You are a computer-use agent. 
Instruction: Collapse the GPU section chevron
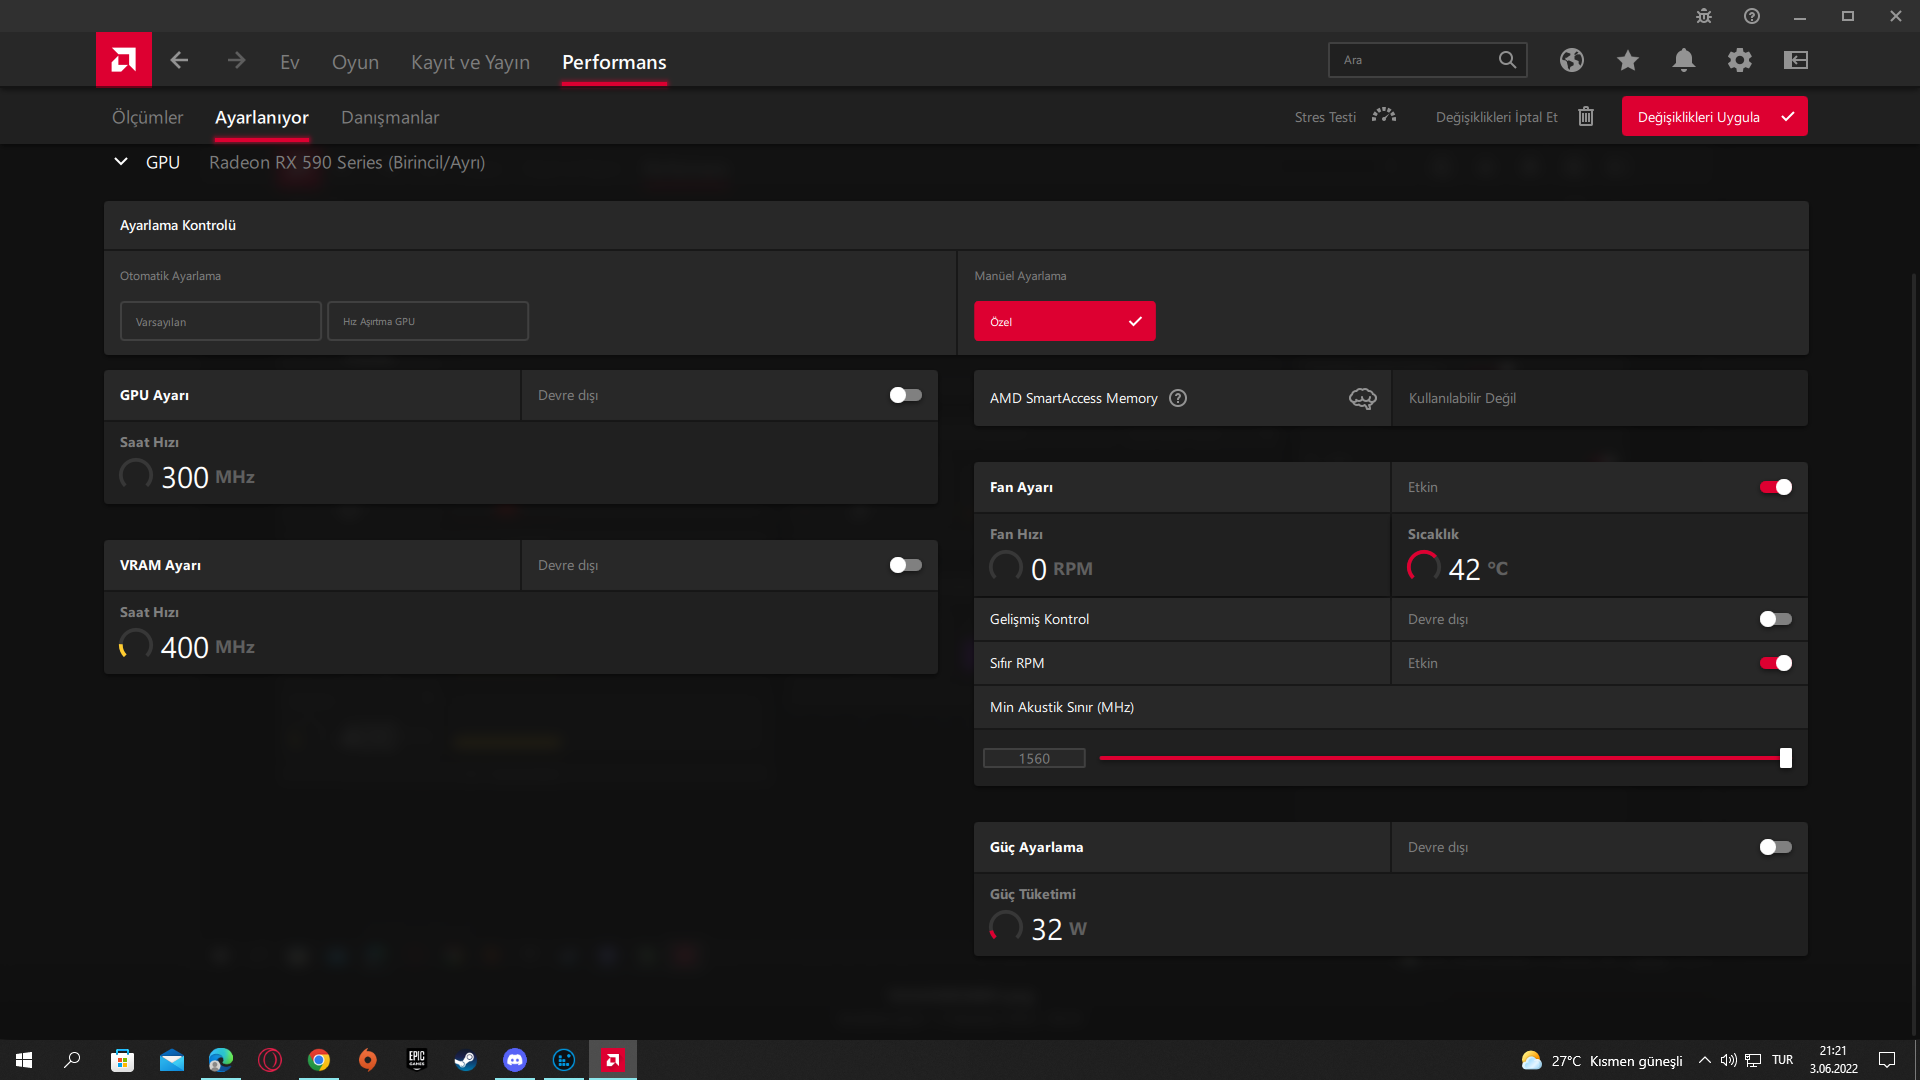(121, 161)
